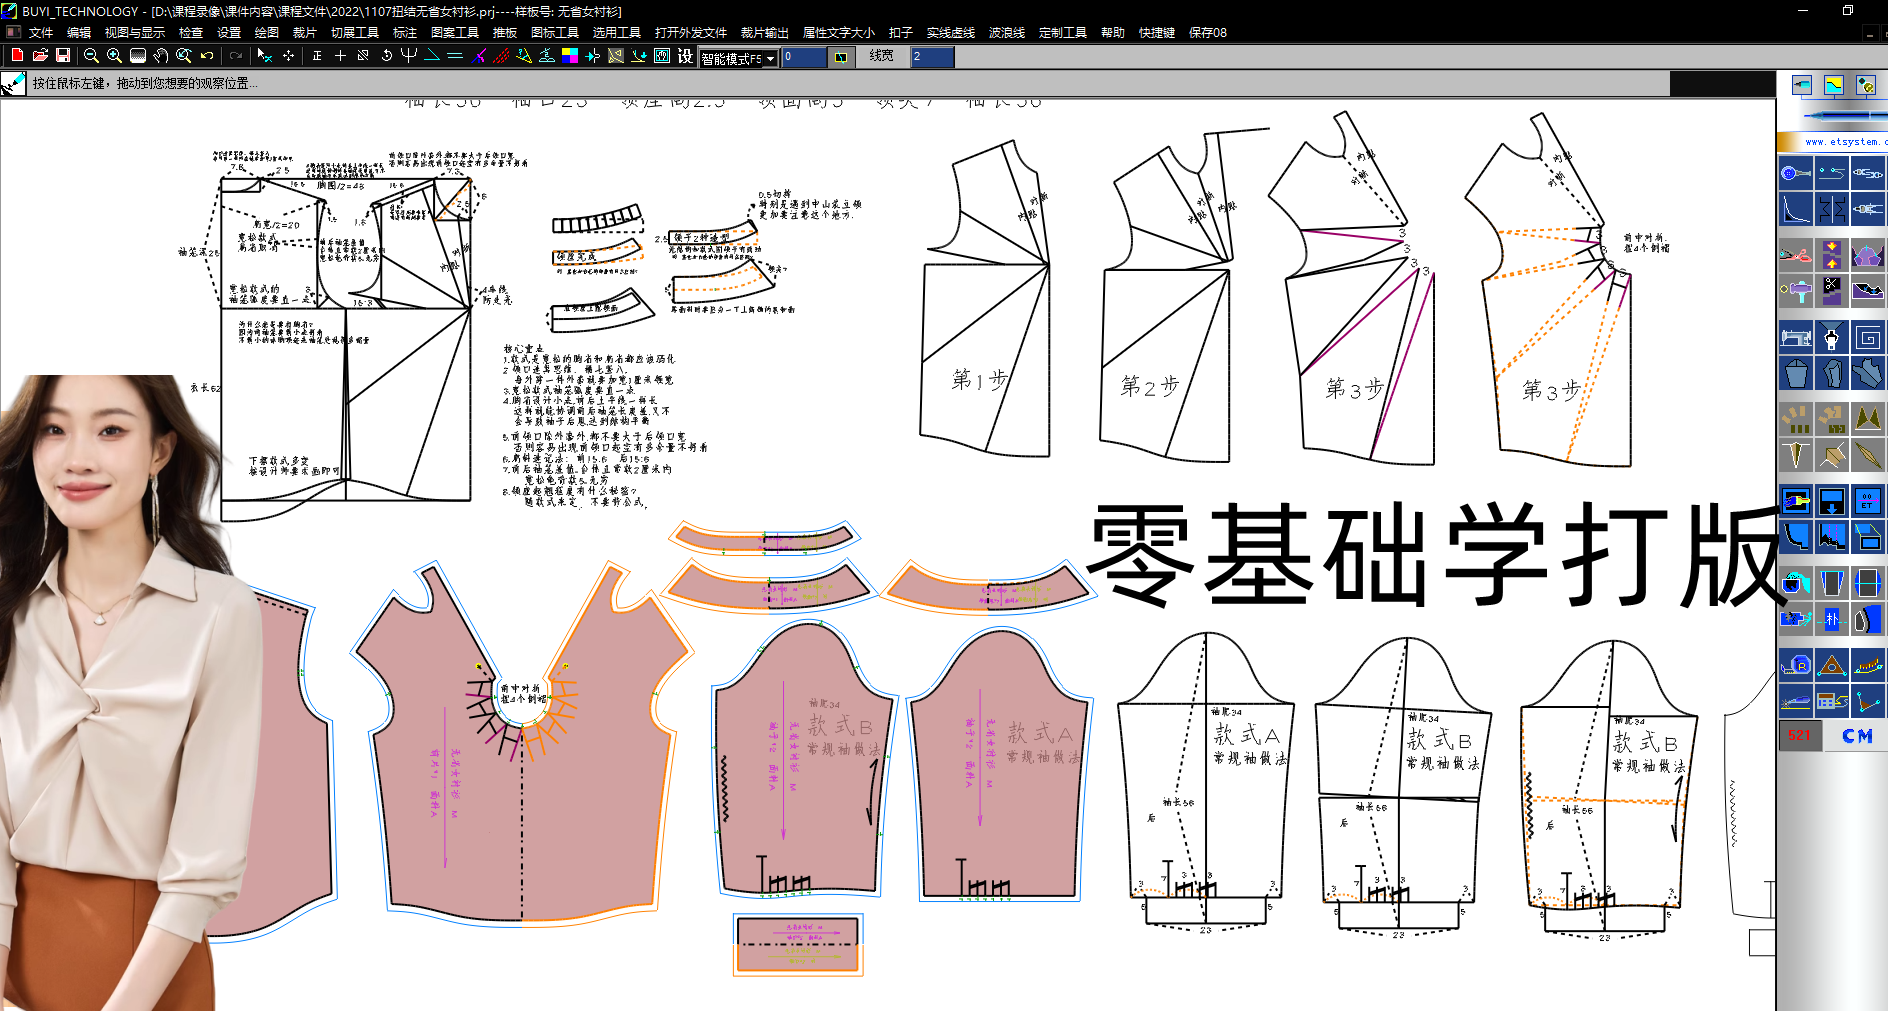Open the 打开外发文件 menu
1888x1011 pixels.
click(x=691, y=33)
